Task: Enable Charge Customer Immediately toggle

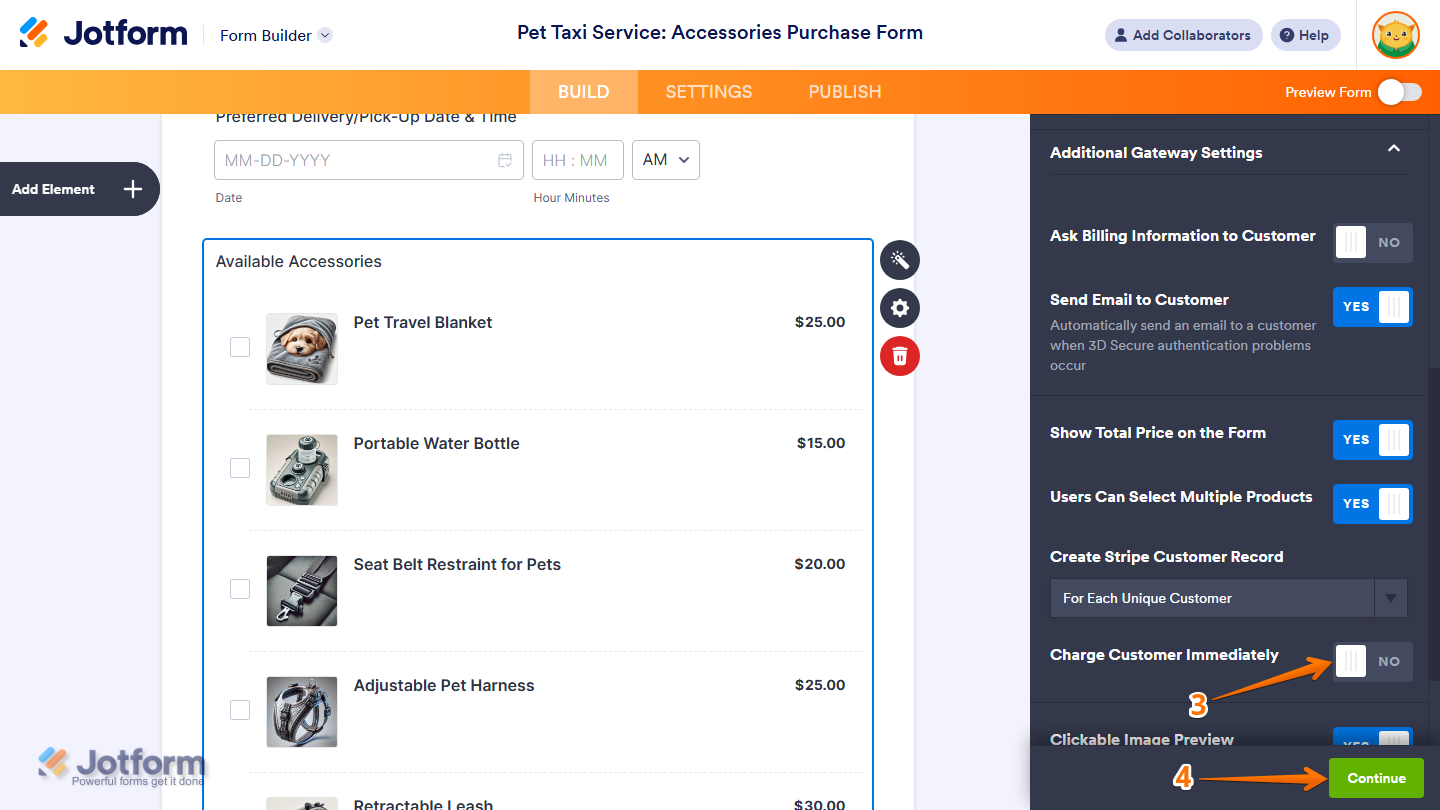Action: [1372, 661]
